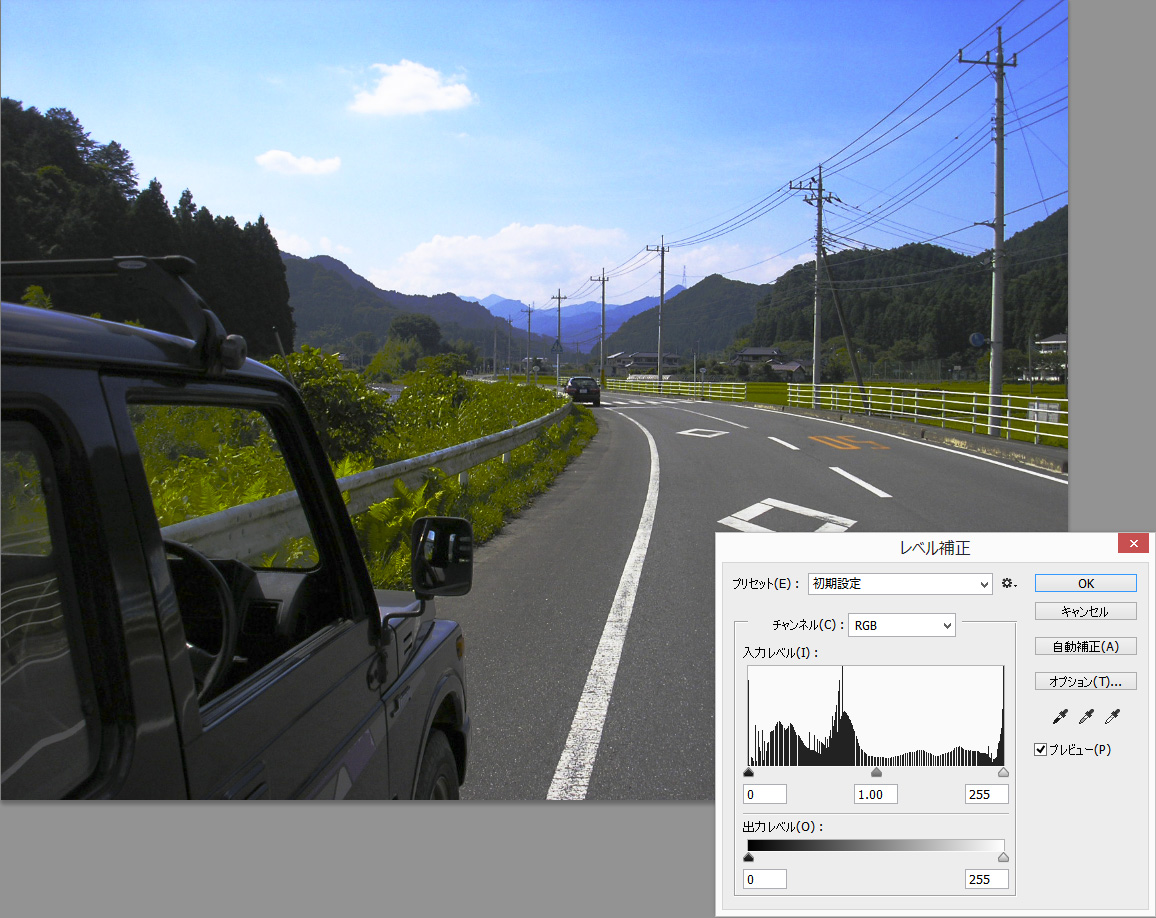
Task: Click the output black level slider
Action: pos(748,857)
